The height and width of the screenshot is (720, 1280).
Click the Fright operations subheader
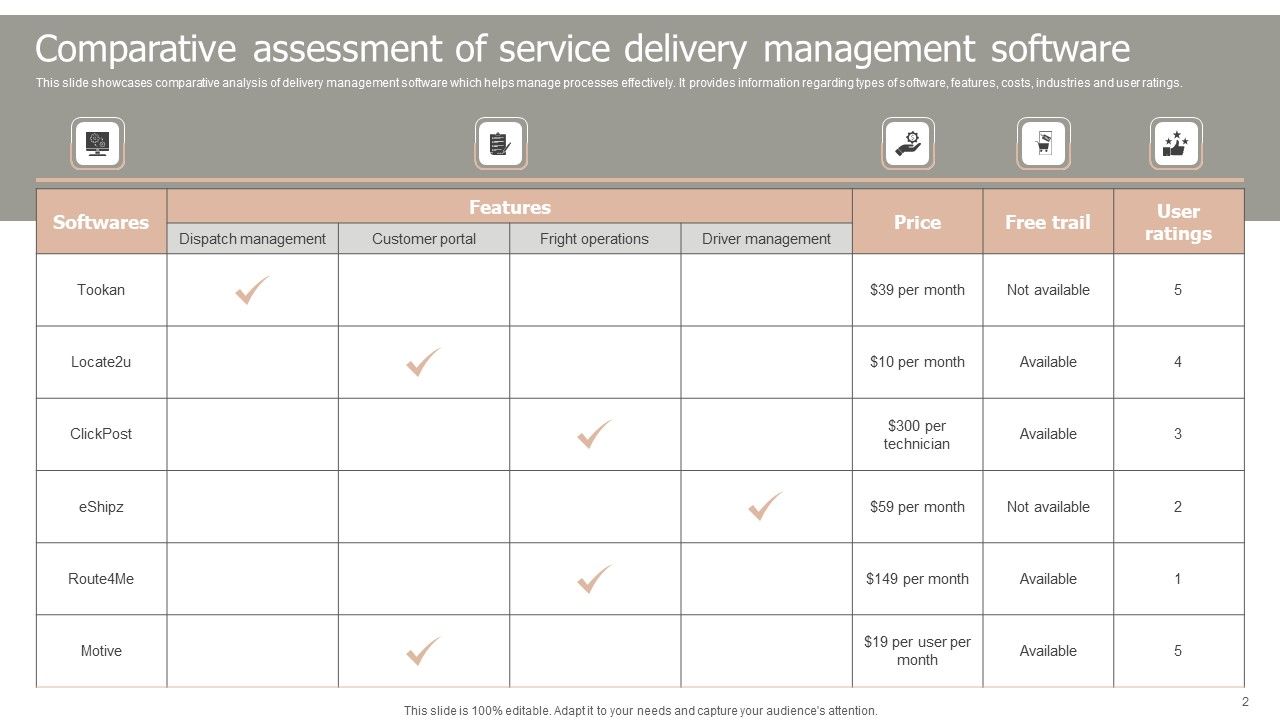(595, 239)
